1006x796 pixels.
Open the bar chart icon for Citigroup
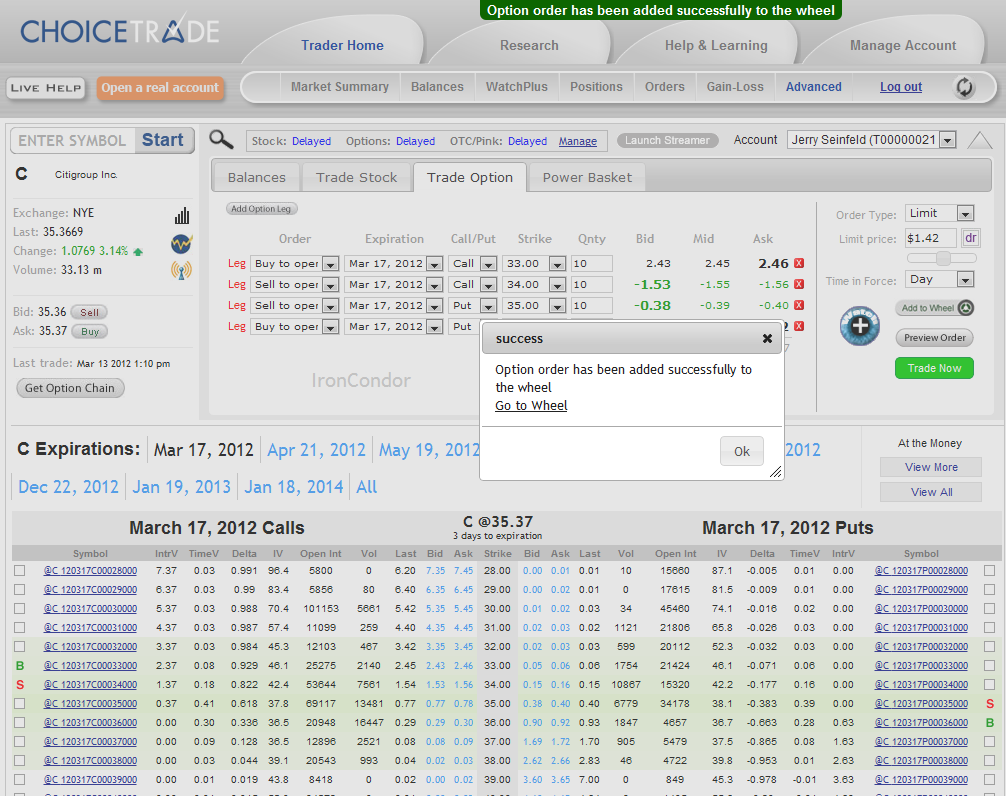point(182,216)
